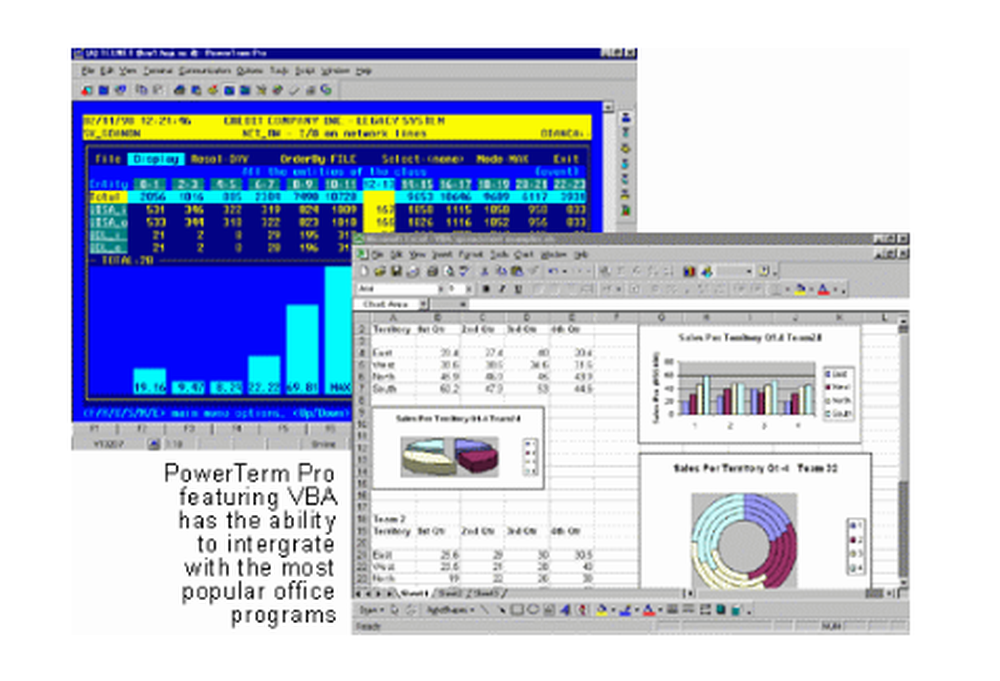Open the Draw dropdown on drawing toolbar

(371, 610)
